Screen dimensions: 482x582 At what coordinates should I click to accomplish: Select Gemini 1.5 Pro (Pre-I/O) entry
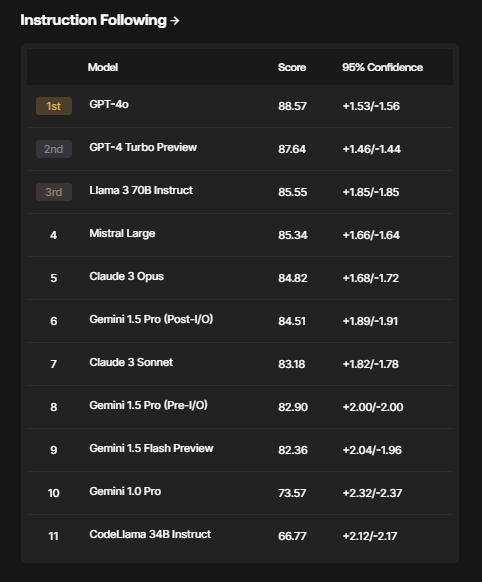click(148, 405)
